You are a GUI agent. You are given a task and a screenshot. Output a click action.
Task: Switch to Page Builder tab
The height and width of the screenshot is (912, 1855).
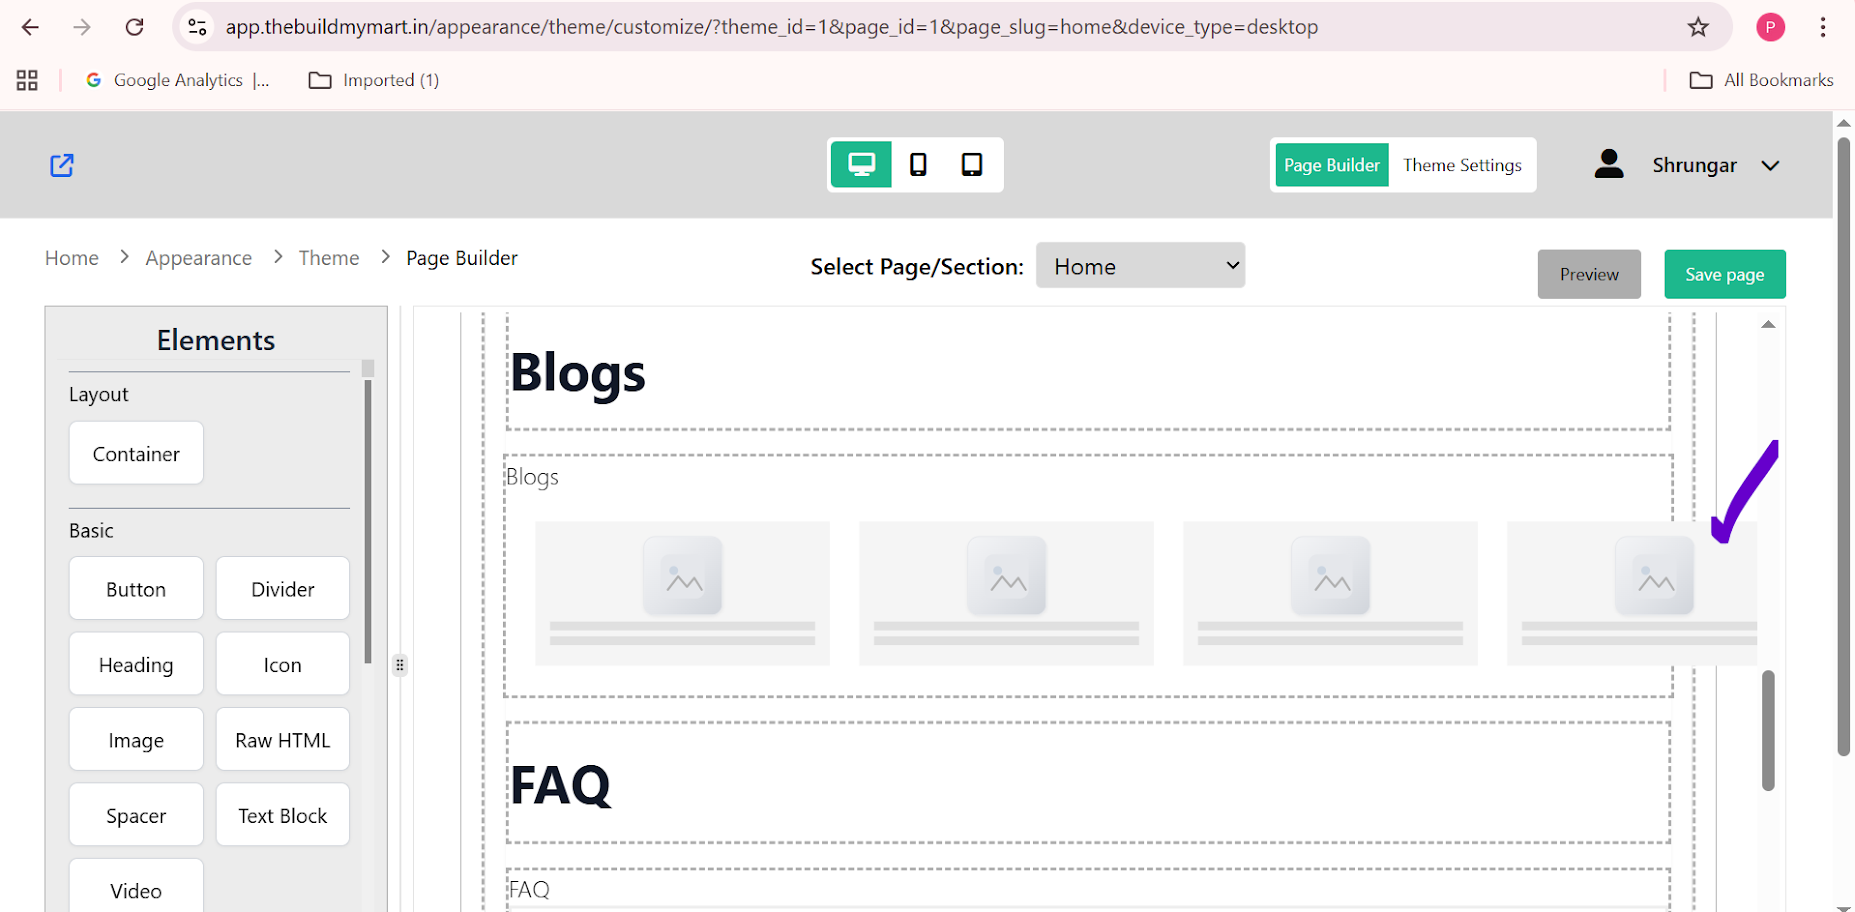(x=1331, y=165)
